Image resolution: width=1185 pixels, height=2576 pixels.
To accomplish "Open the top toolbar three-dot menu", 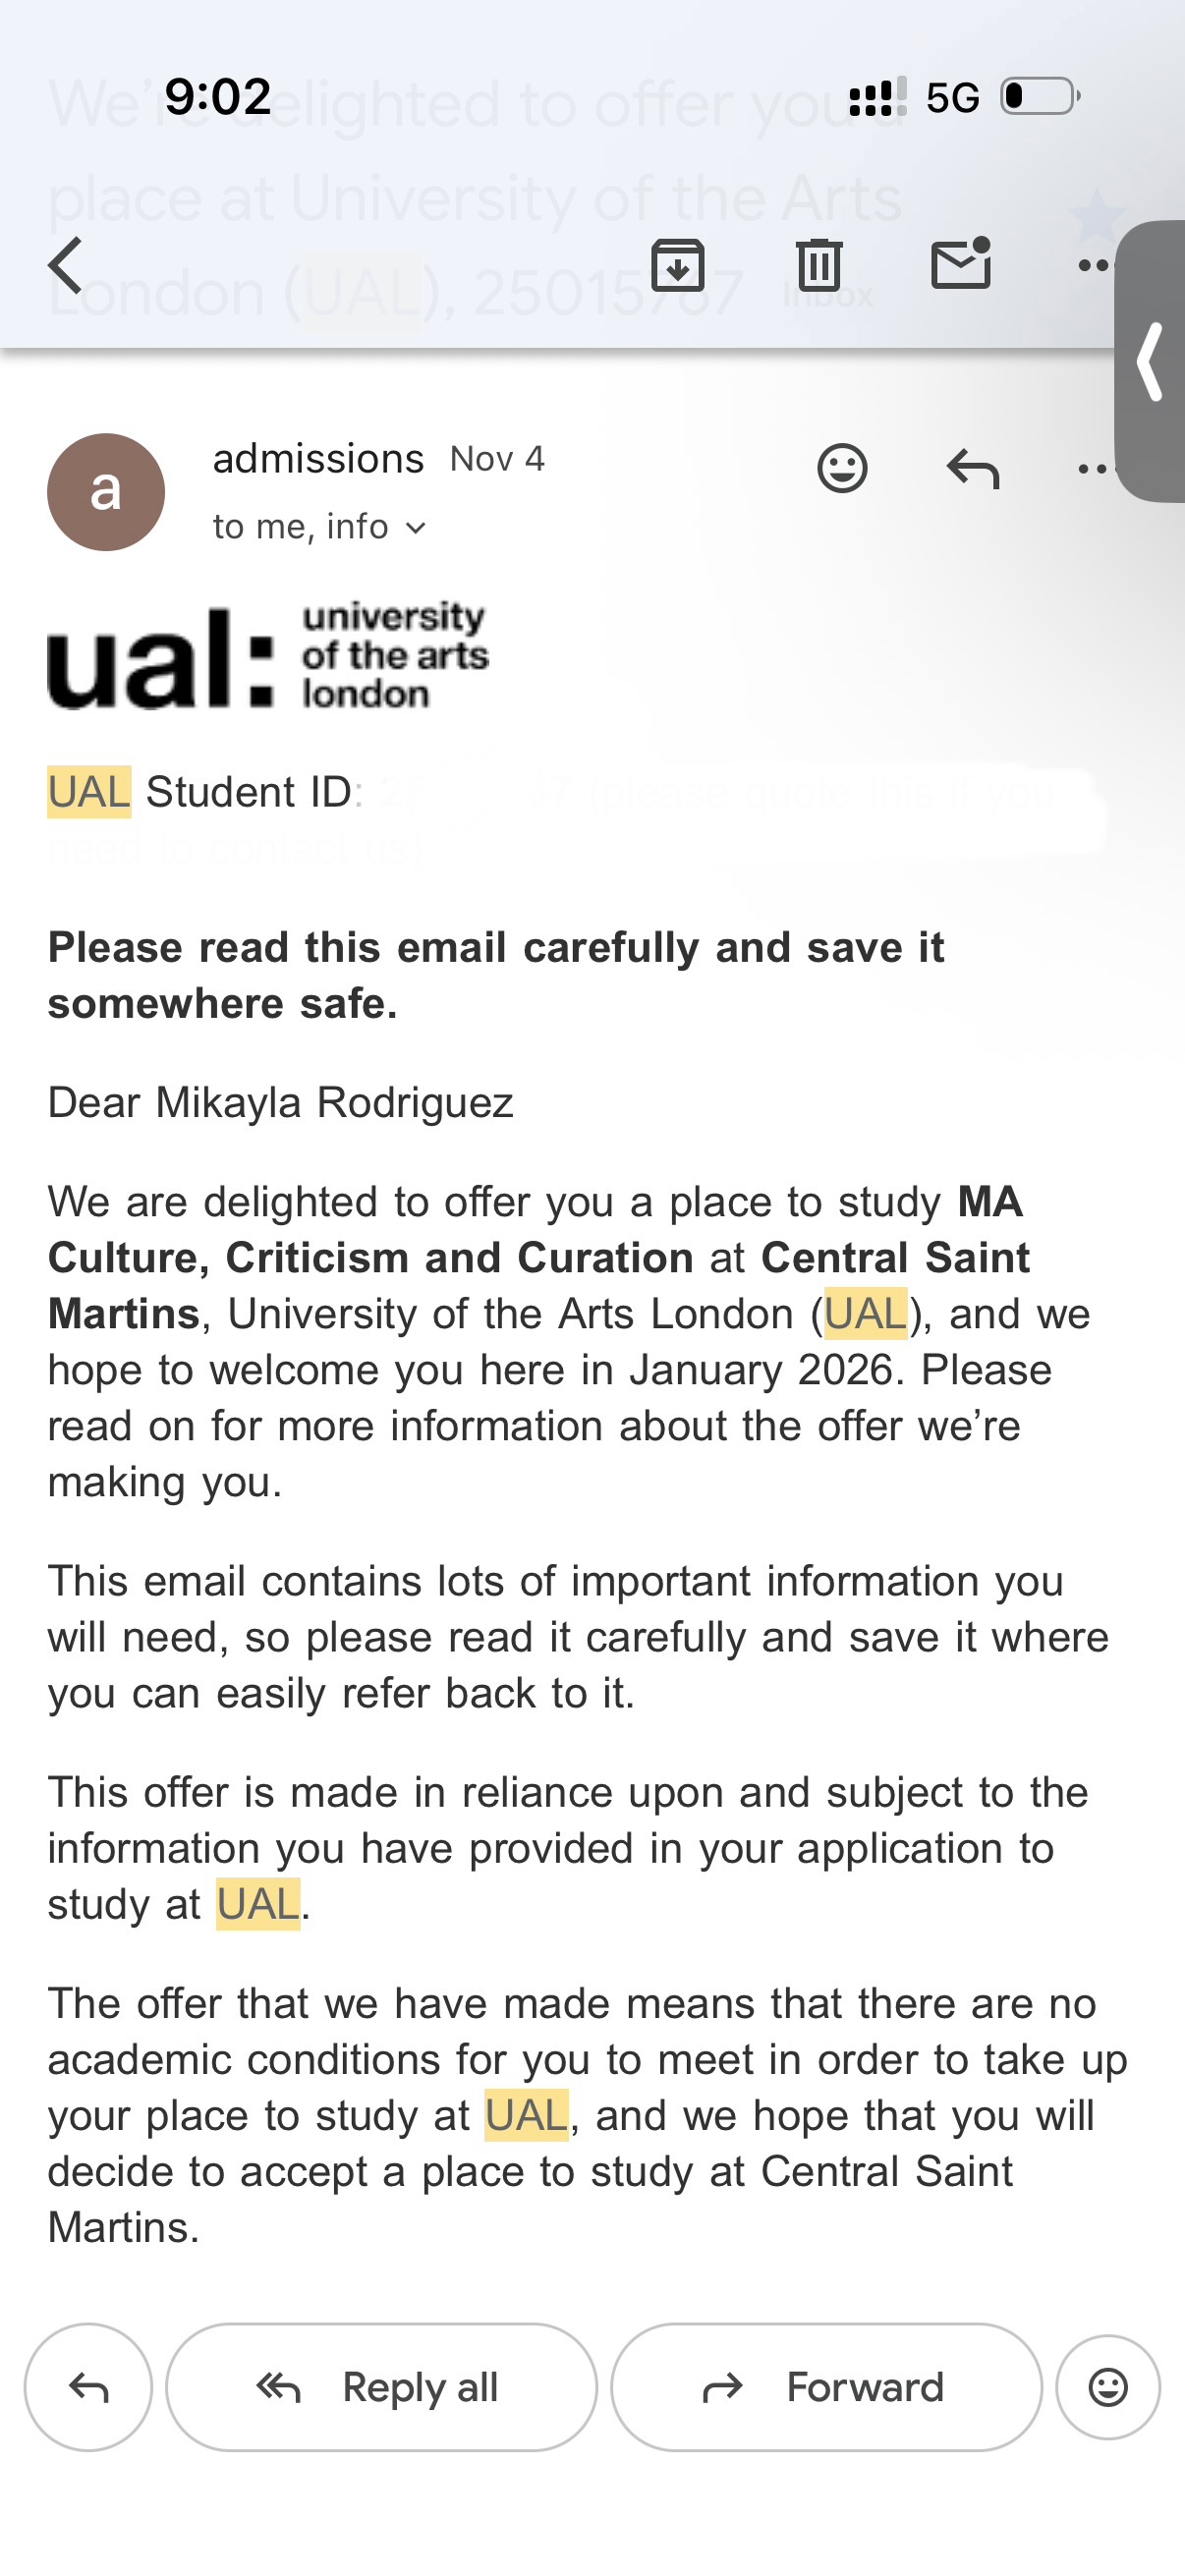I will click(x=1093, y=266).
